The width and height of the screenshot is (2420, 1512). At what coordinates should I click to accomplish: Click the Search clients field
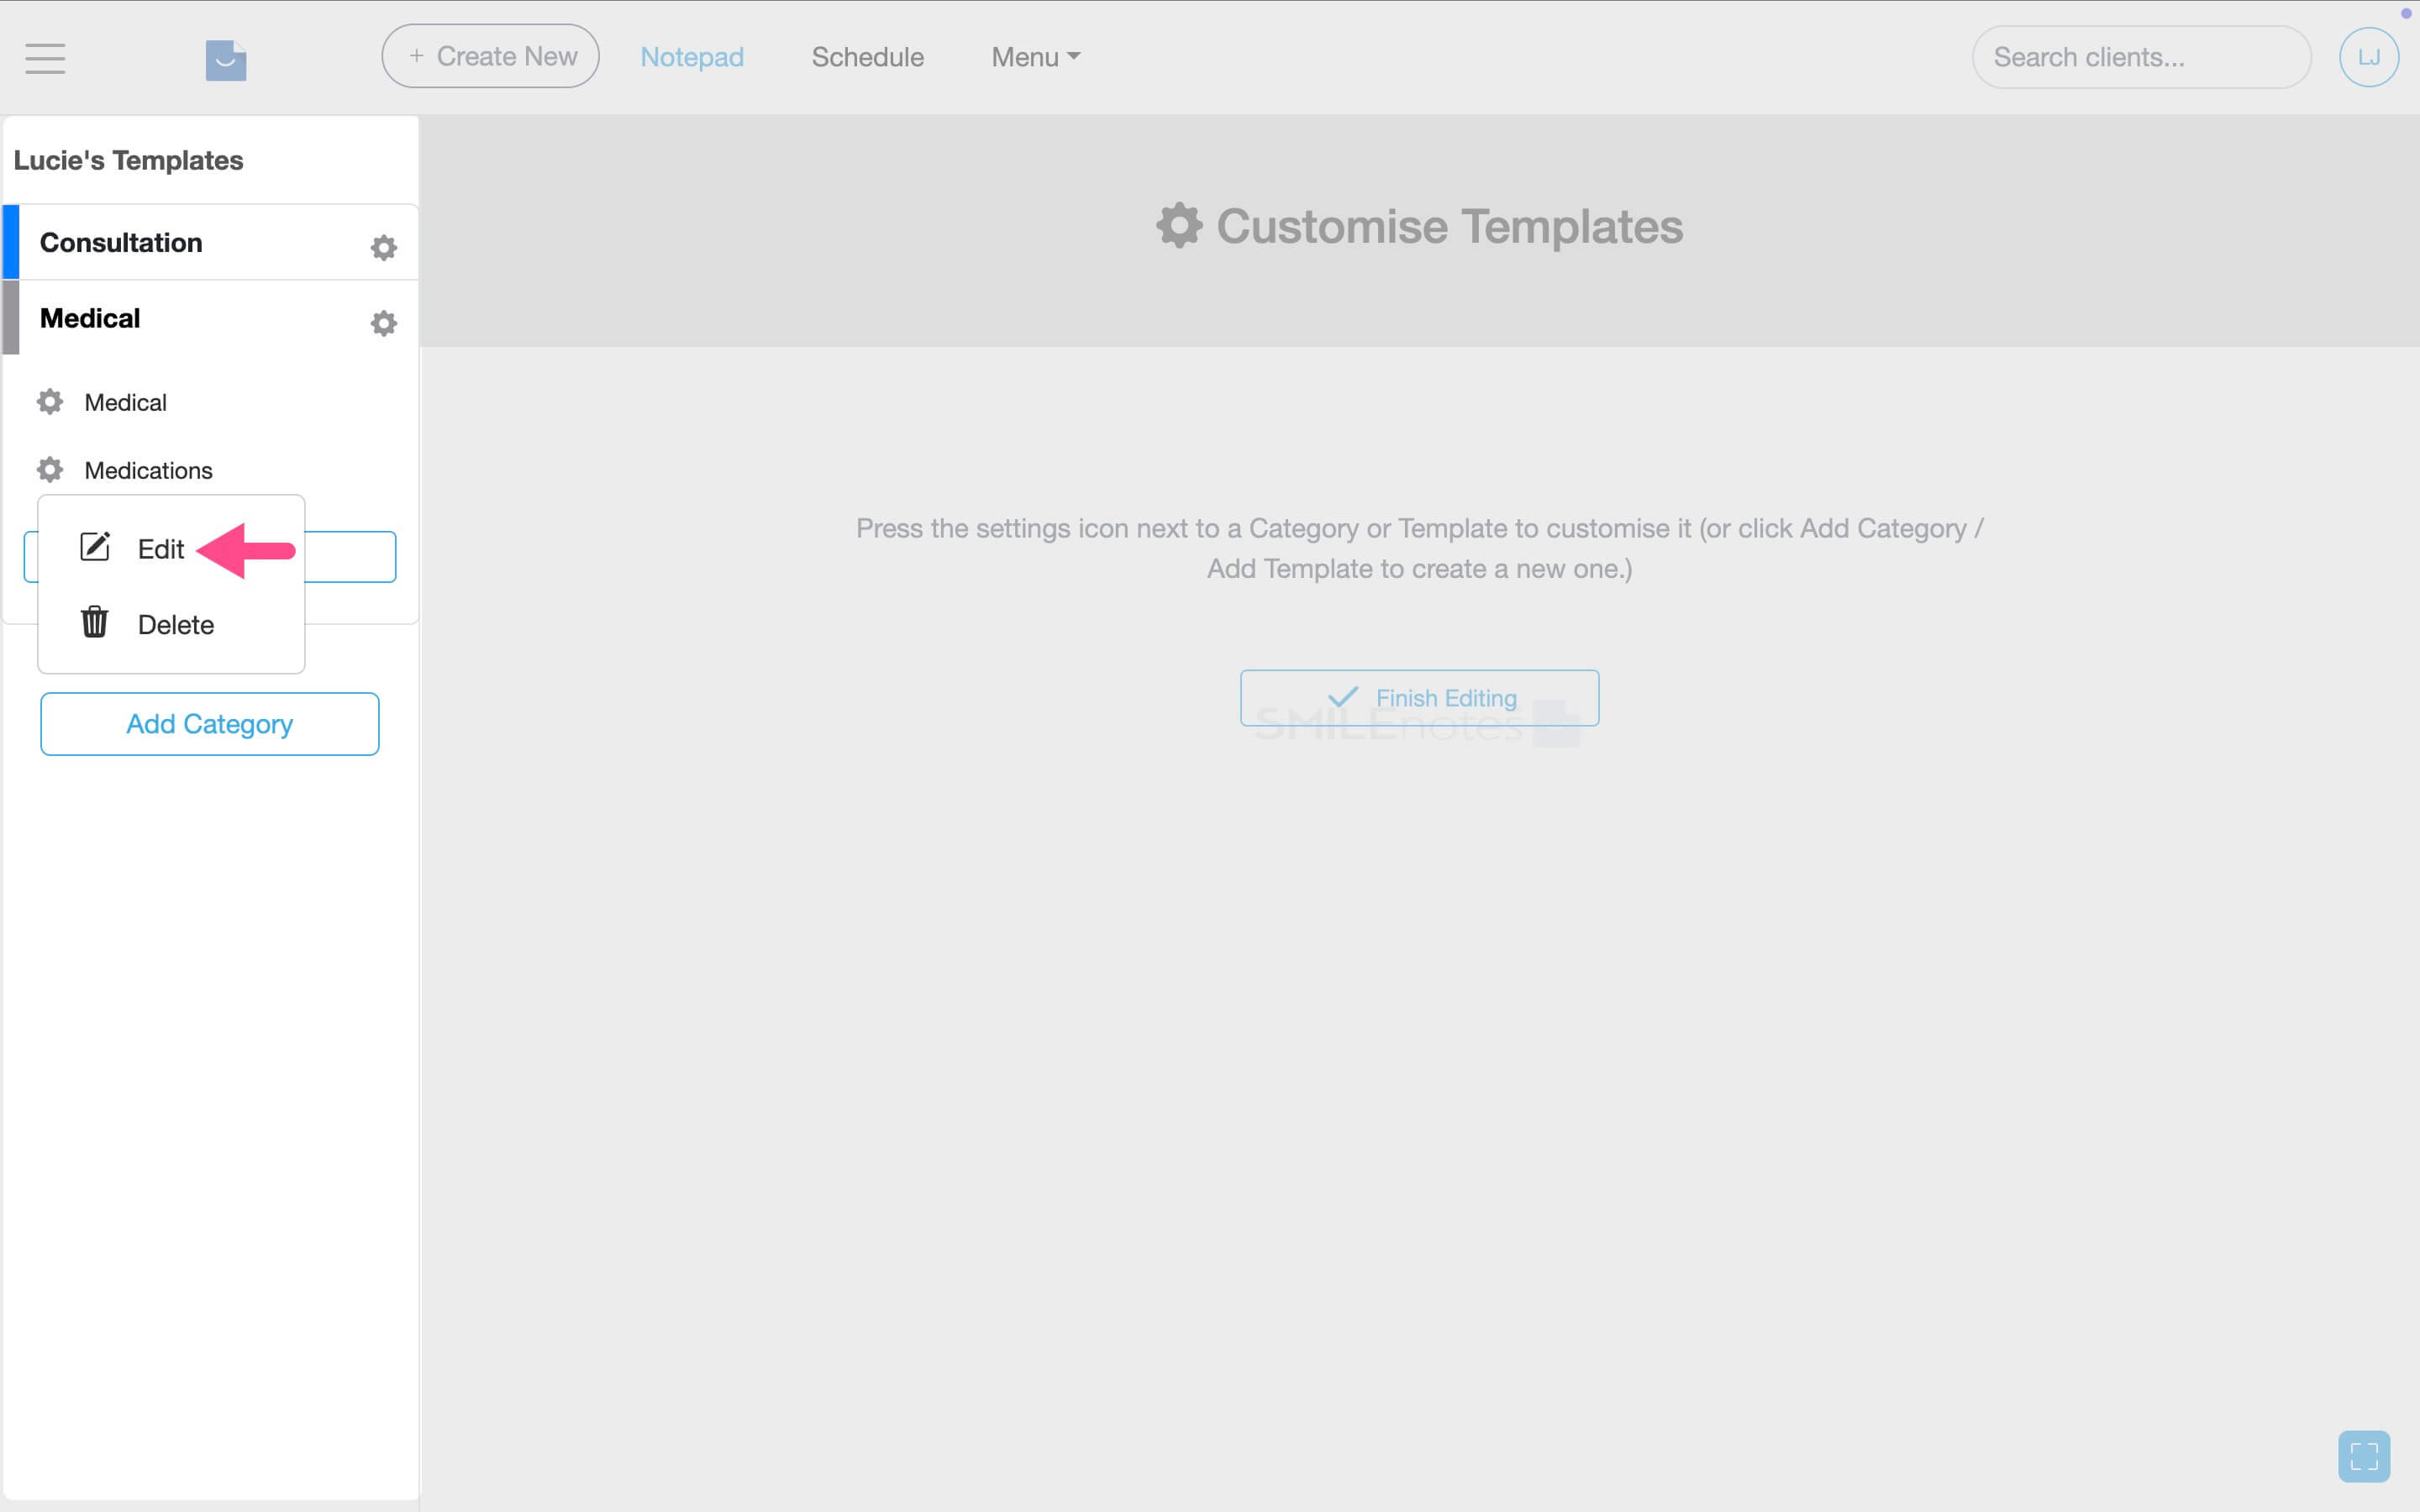2139,57
